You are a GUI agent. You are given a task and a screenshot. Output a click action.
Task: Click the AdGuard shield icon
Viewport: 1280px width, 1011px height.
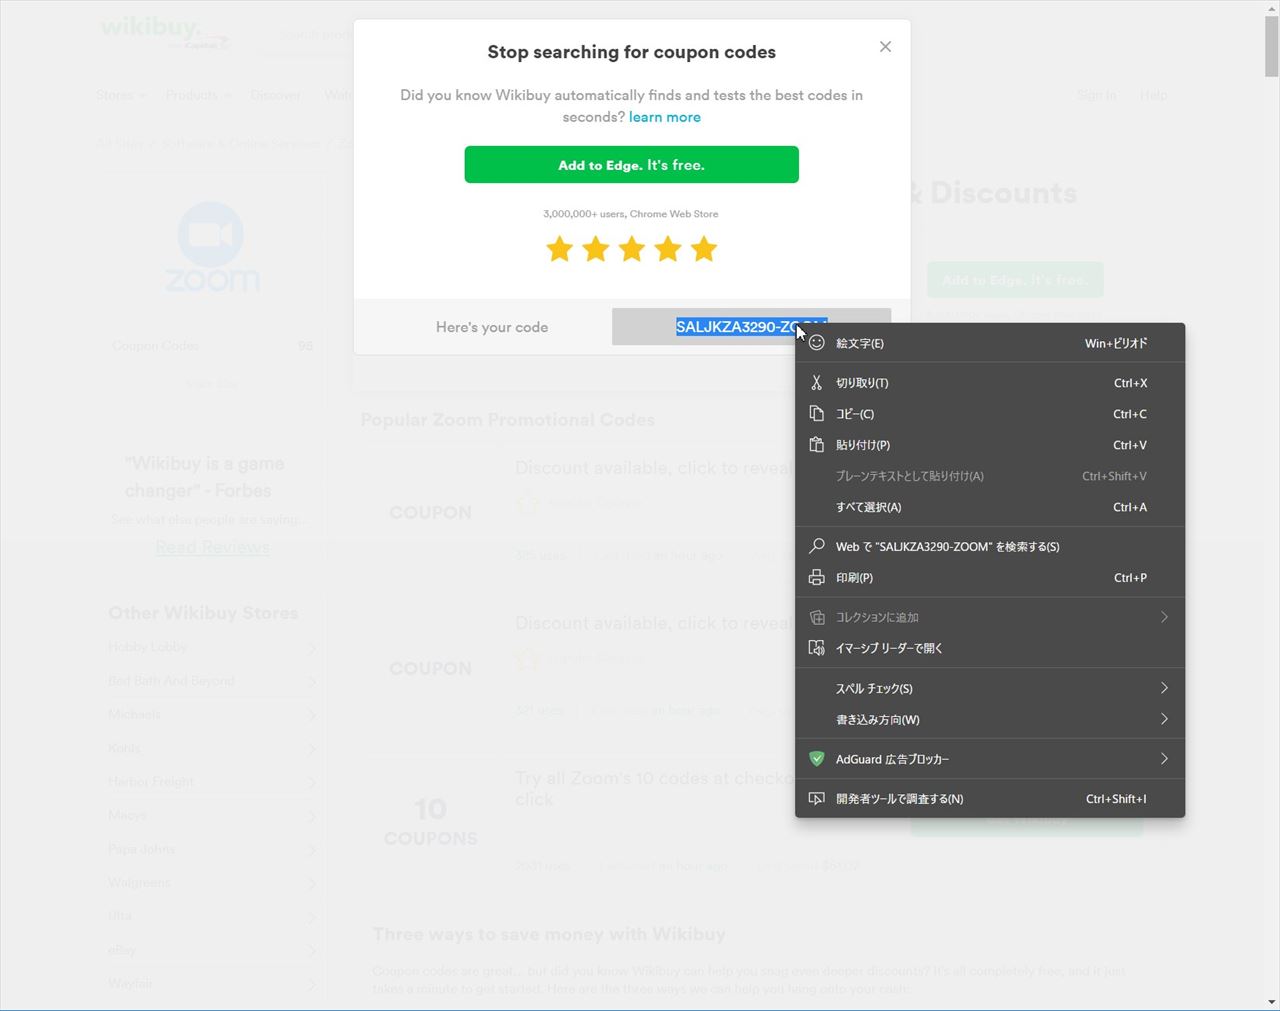pyautogui.click(x=817, y=759)
